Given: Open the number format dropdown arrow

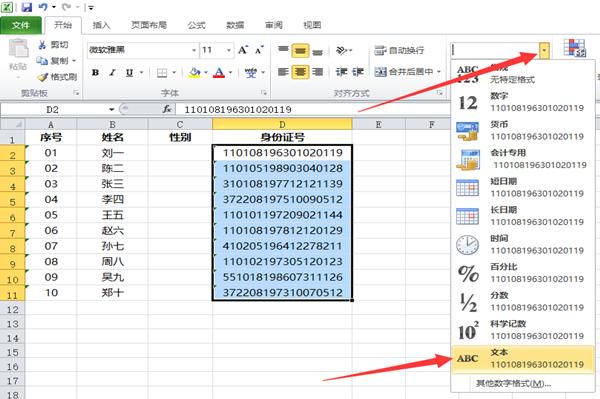Looking at the screenshot, I should coord(544,50).
